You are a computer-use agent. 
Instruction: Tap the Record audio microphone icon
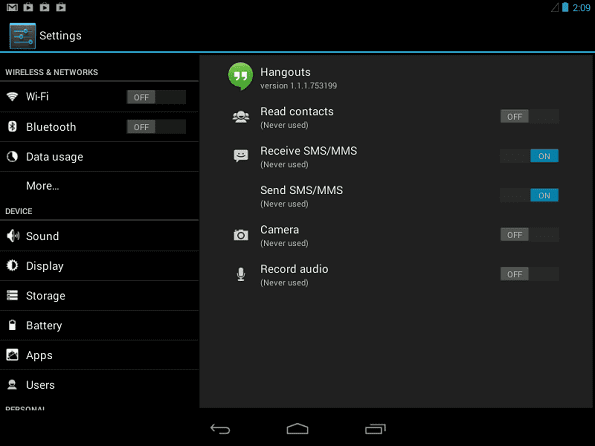241,274
